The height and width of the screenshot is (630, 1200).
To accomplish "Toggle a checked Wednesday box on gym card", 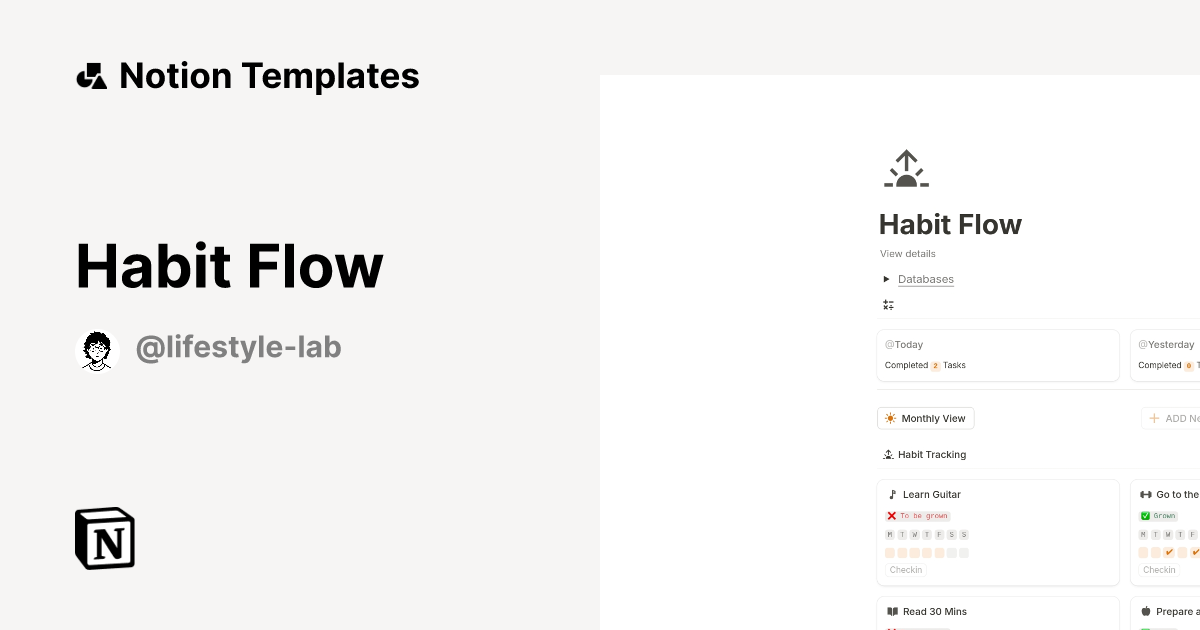I will click(x=1170, y=551).
